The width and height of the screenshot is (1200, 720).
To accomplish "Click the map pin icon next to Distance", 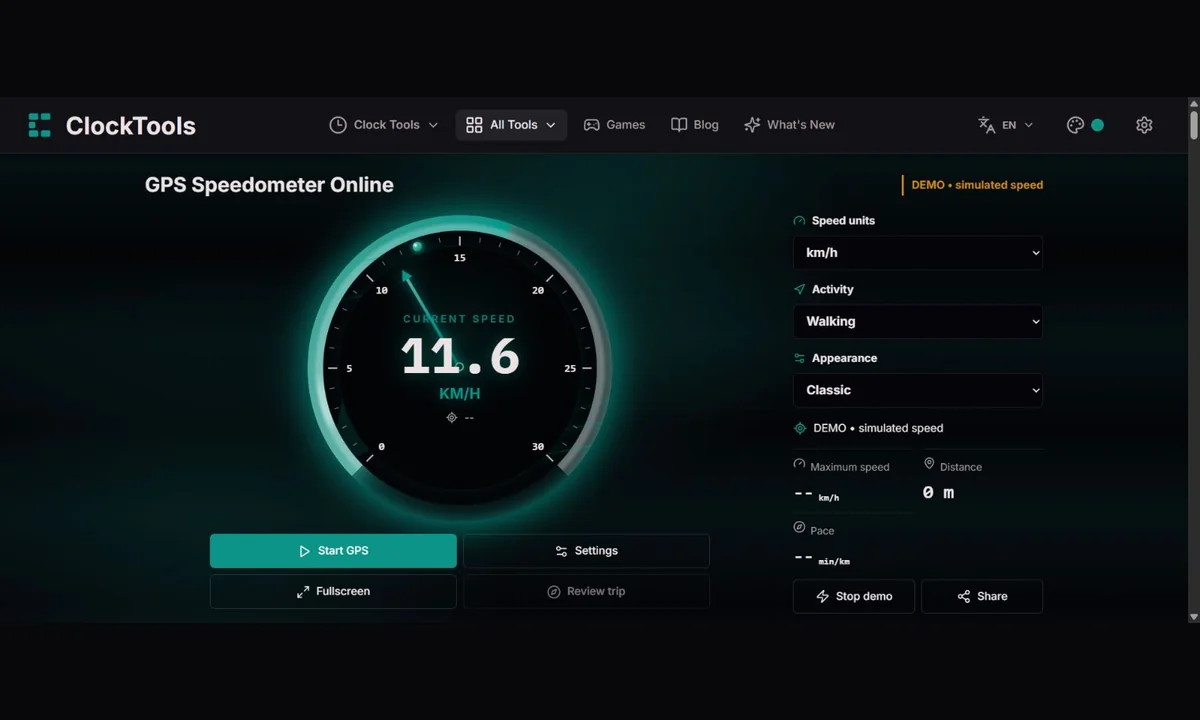I will pos(929,464).
